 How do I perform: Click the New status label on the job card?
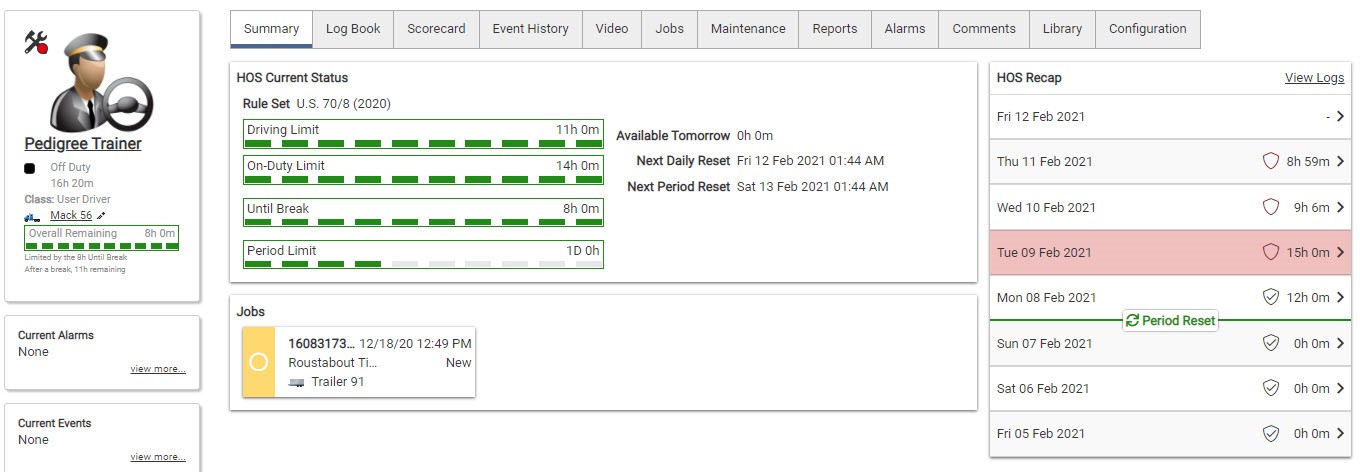[458, 363]
